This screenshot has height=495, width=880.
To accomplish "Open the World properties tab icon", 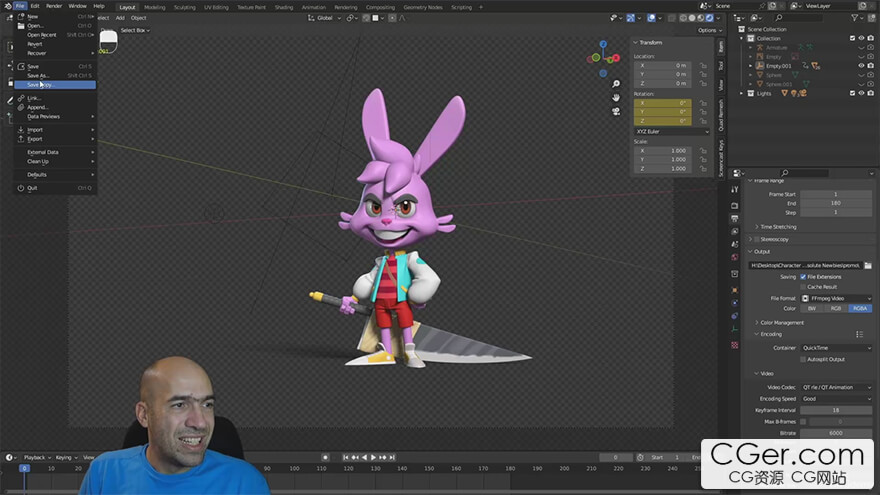I will click(735, 257).
